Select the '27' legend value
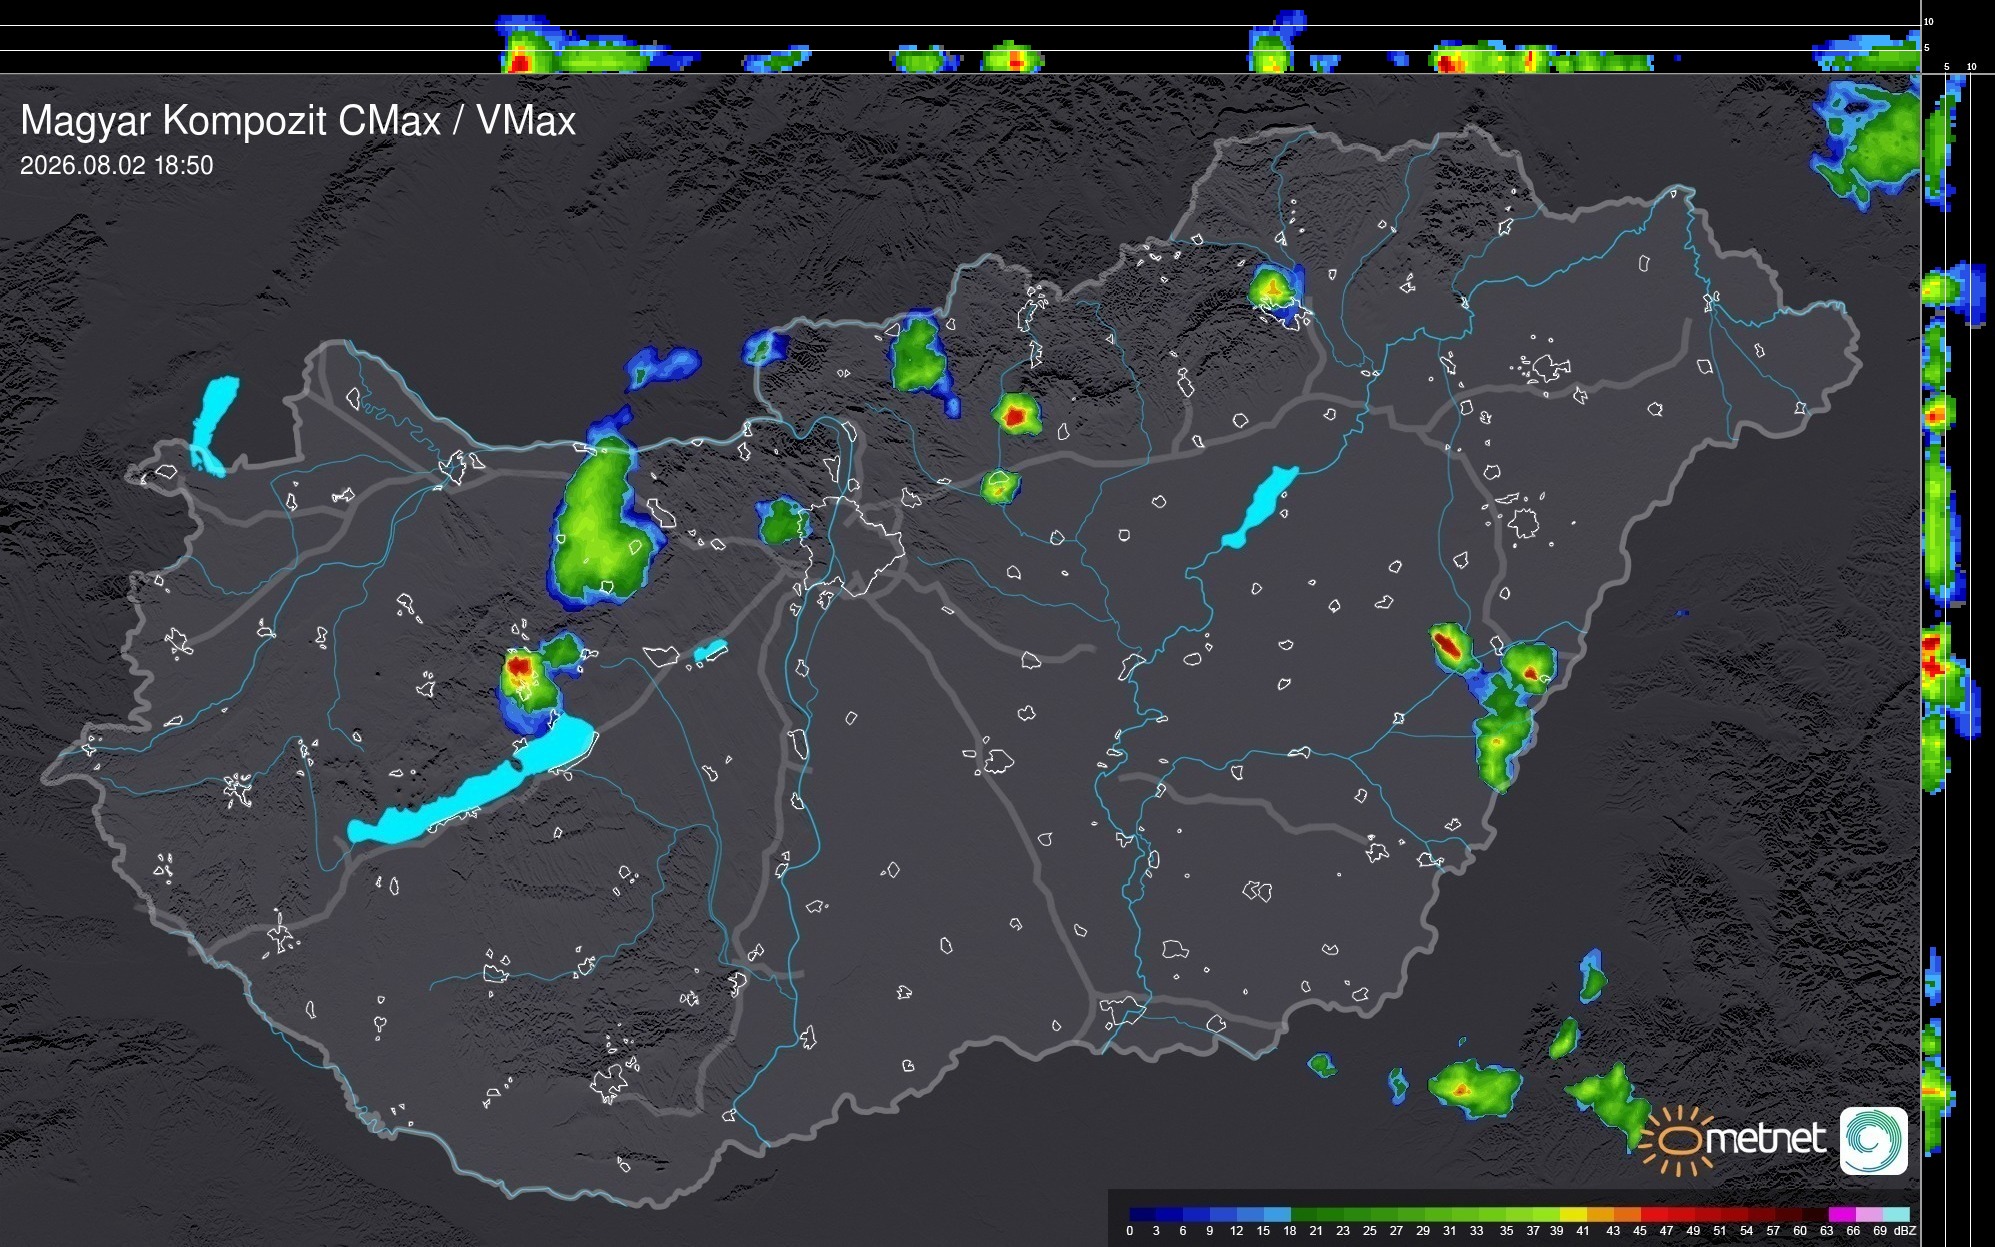 point(1397,1231)
